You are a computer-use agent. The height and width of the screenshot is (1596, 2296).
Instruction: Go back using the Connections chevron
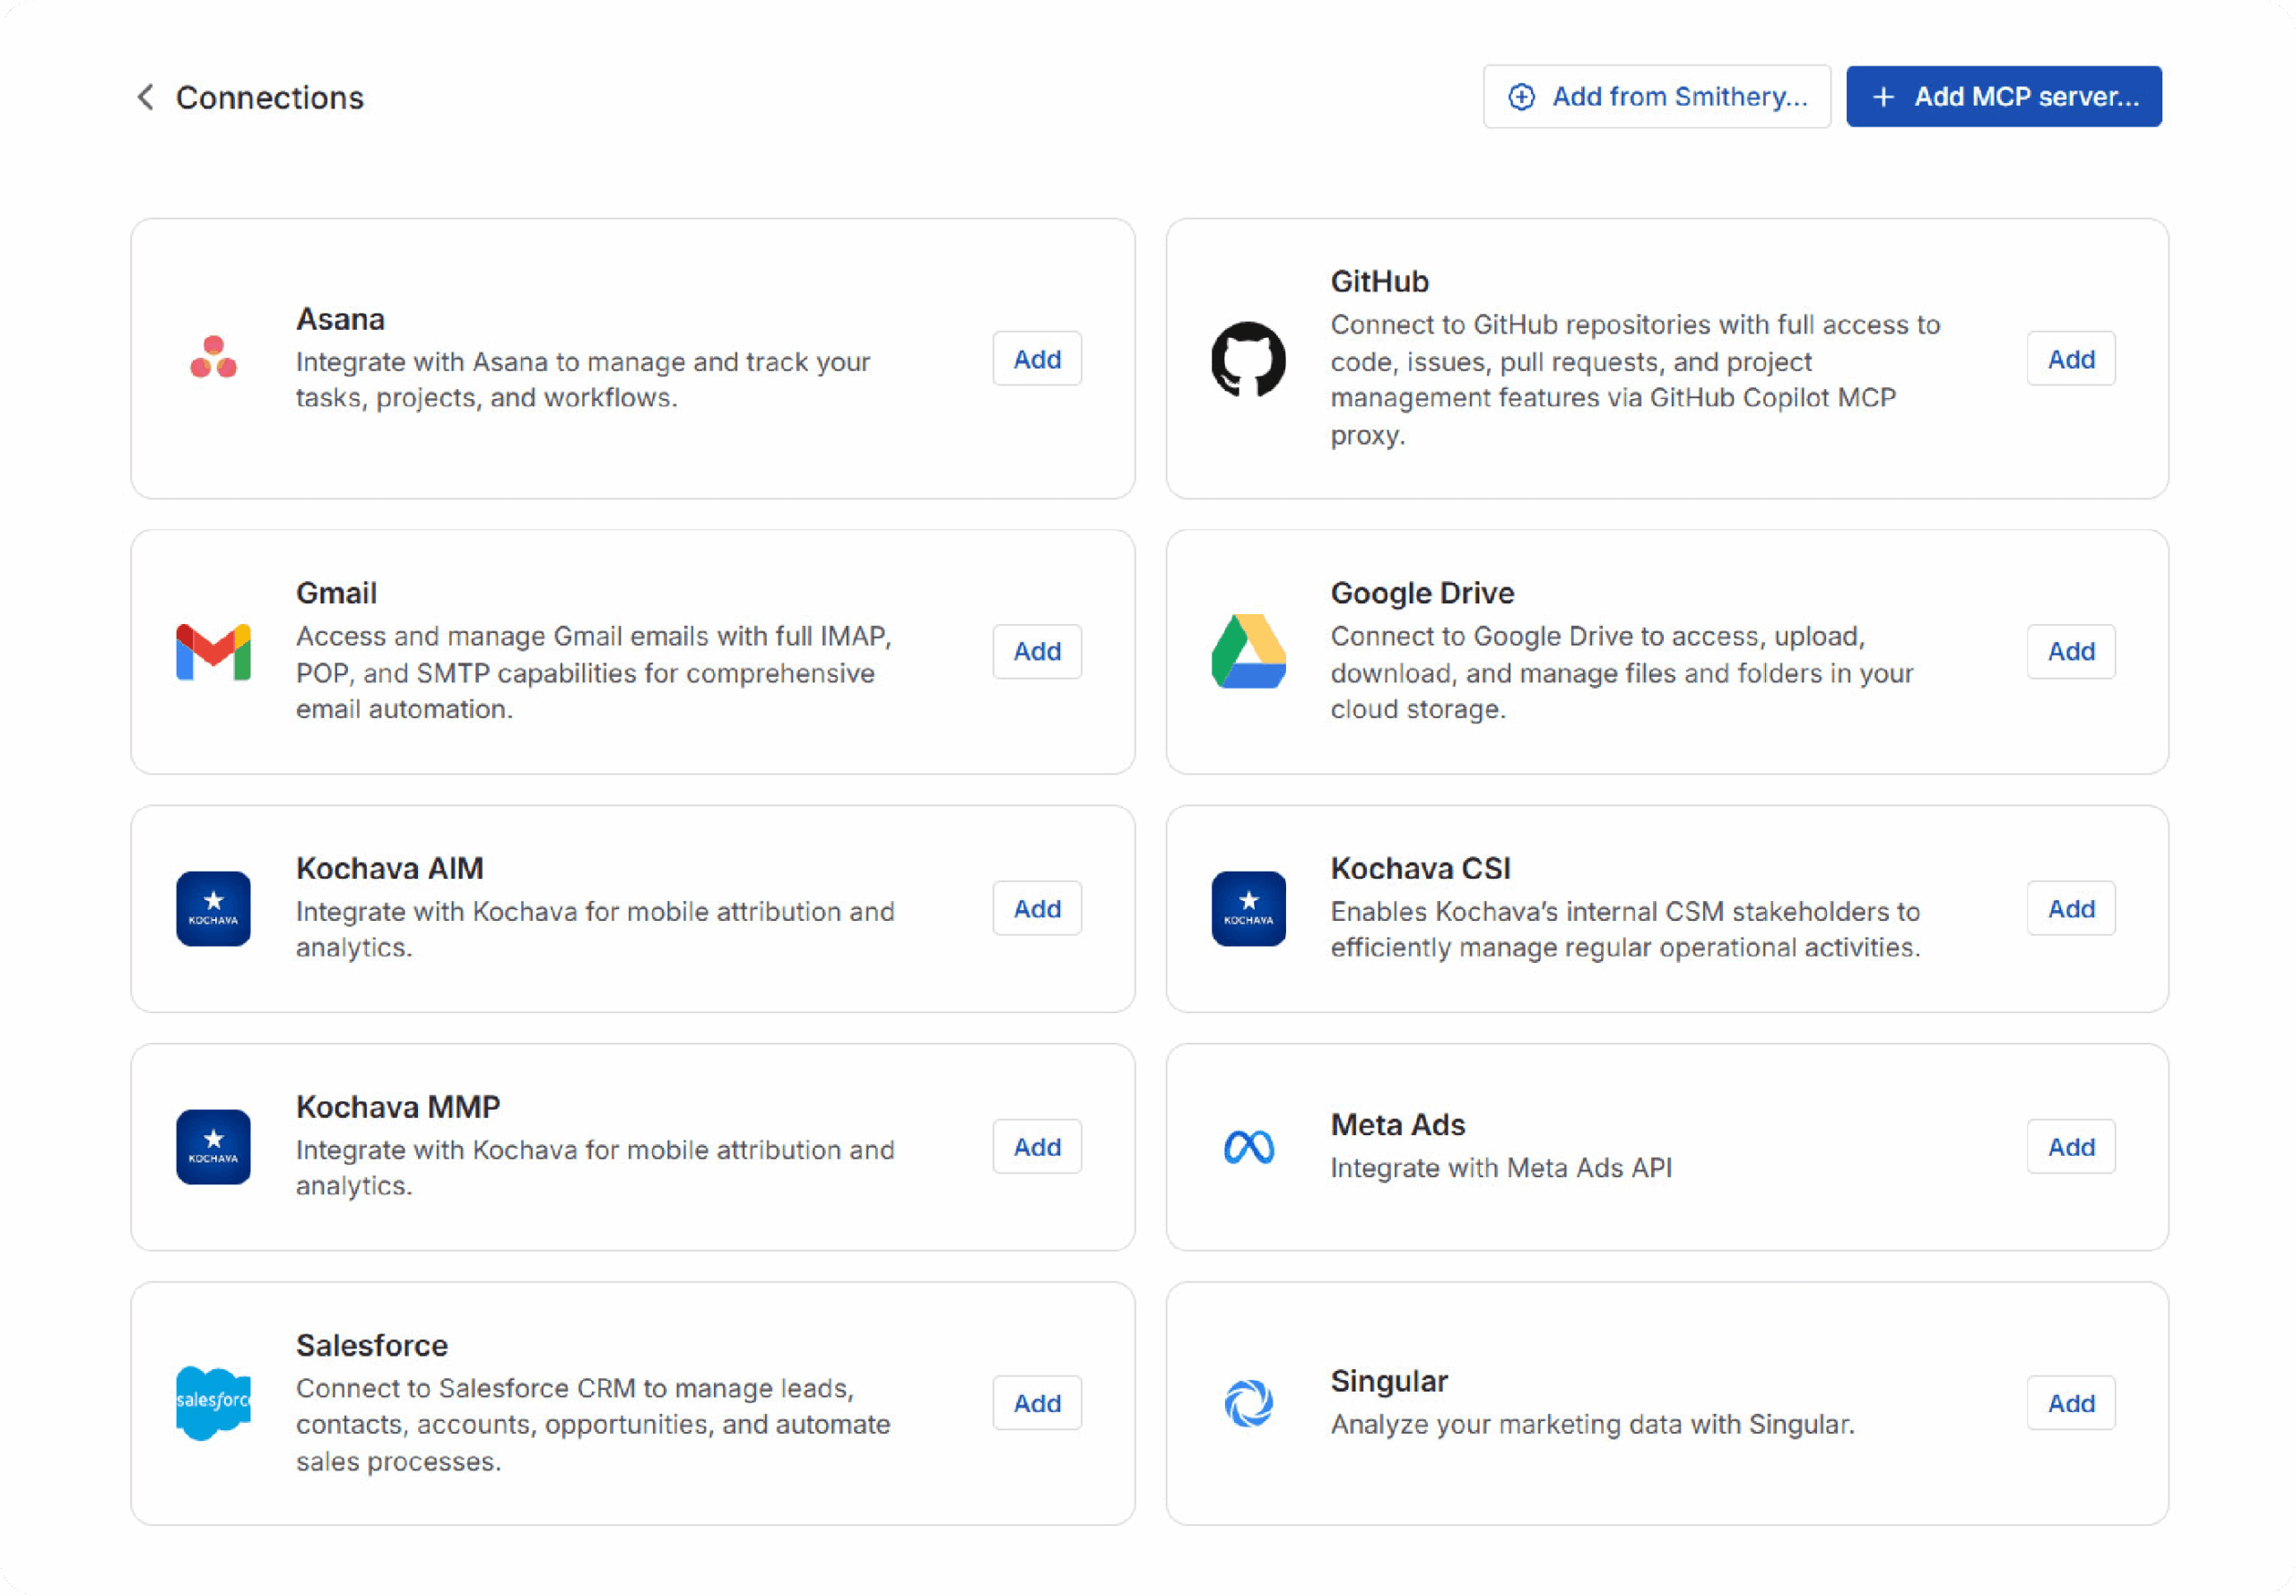point(146,97)
